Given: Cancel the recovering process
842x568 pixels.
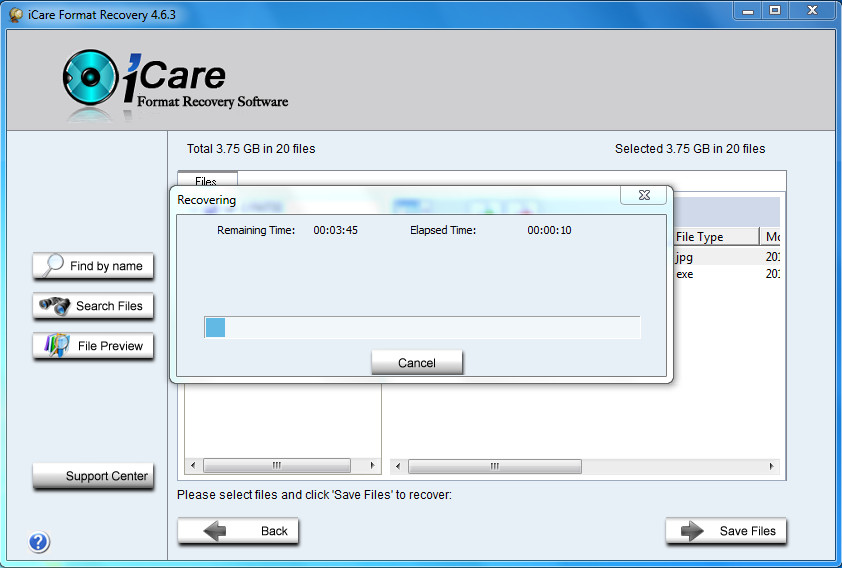Looking at the screenshot, I should click(417, 363).
